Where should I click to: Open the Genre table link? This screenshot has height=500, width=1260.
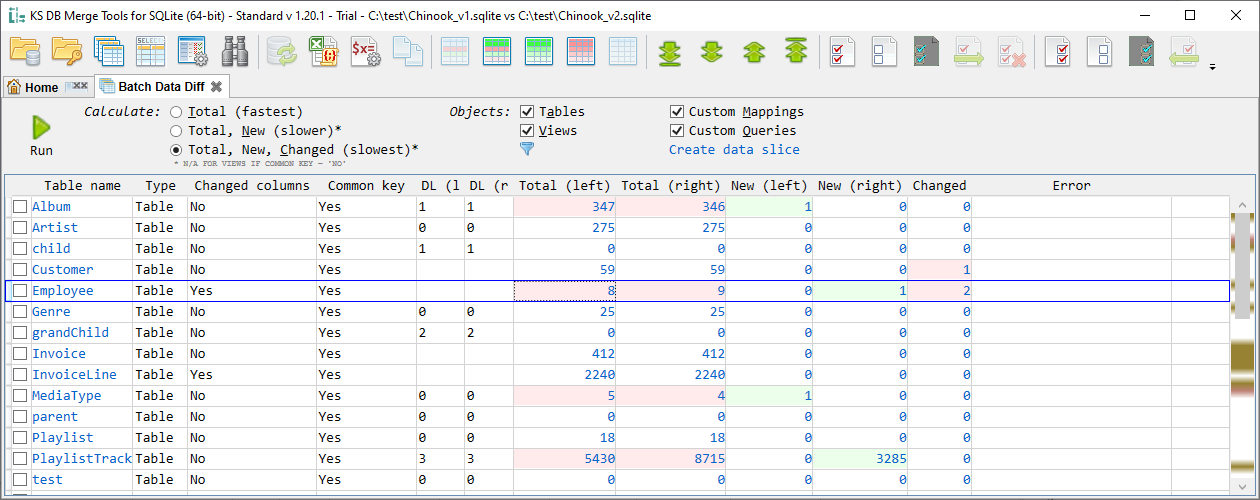[x=51, y=312]
